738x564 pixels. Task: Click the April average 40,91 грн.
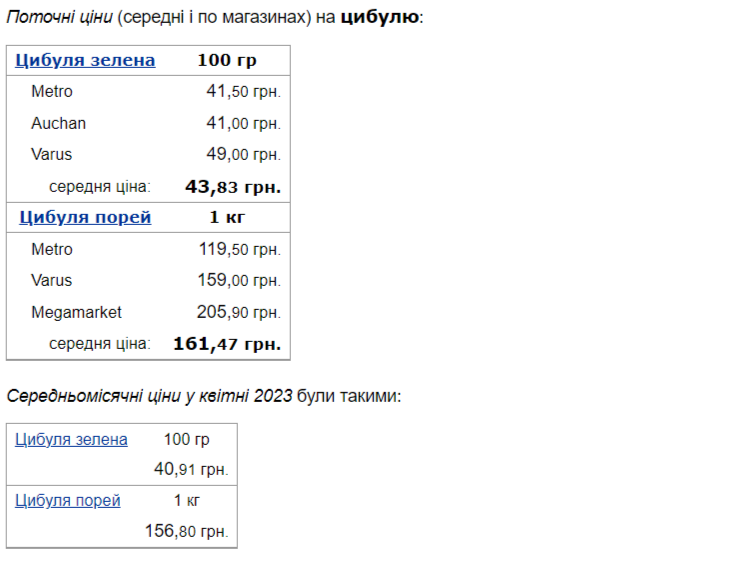[191, 468]
